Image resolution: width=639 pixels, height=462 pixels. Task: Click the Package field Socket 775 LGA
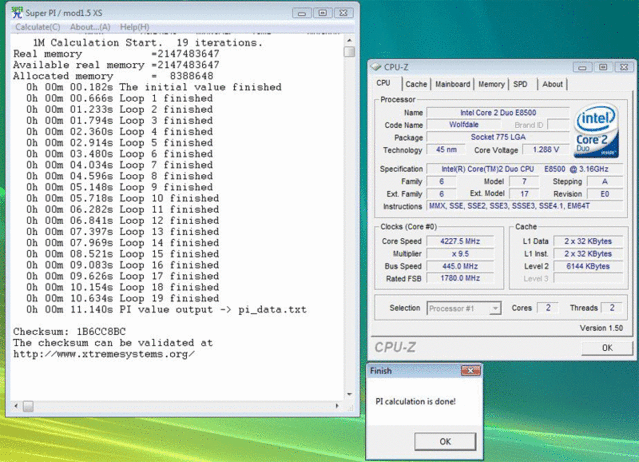498,137
